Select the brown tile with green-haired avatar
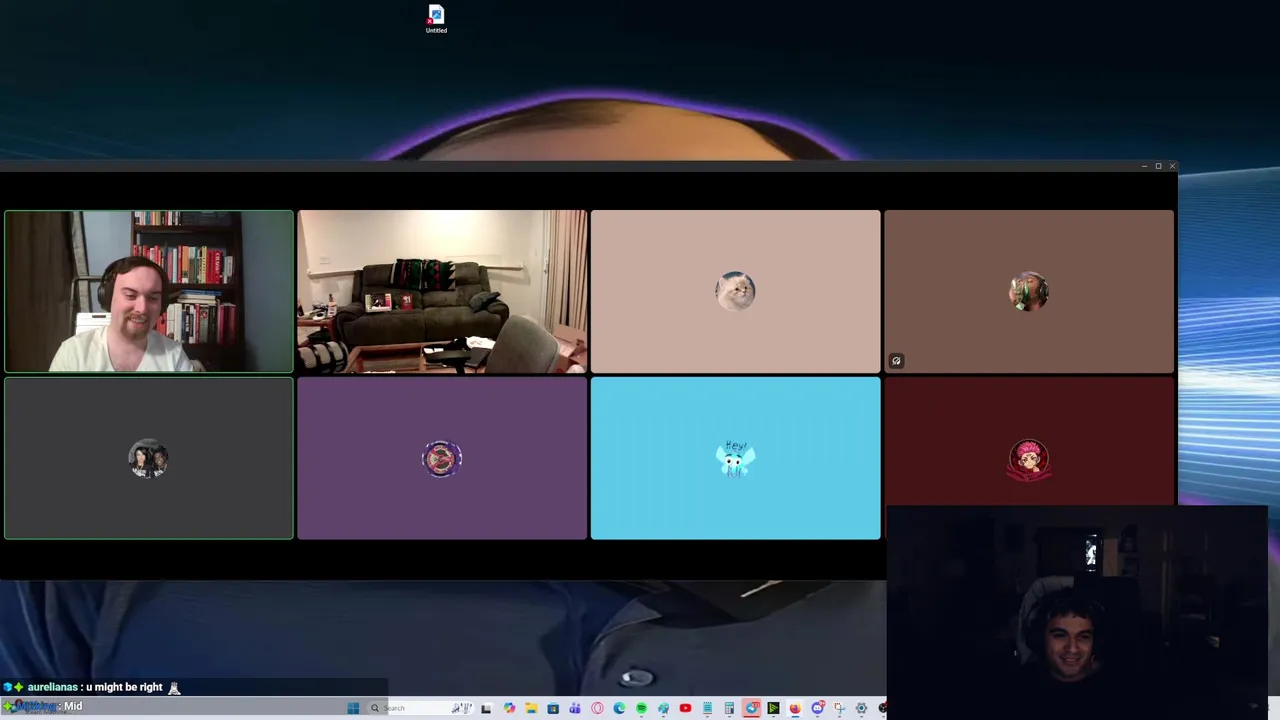The height and width of the screenshot is (720, 1280). click(1029, 291)
